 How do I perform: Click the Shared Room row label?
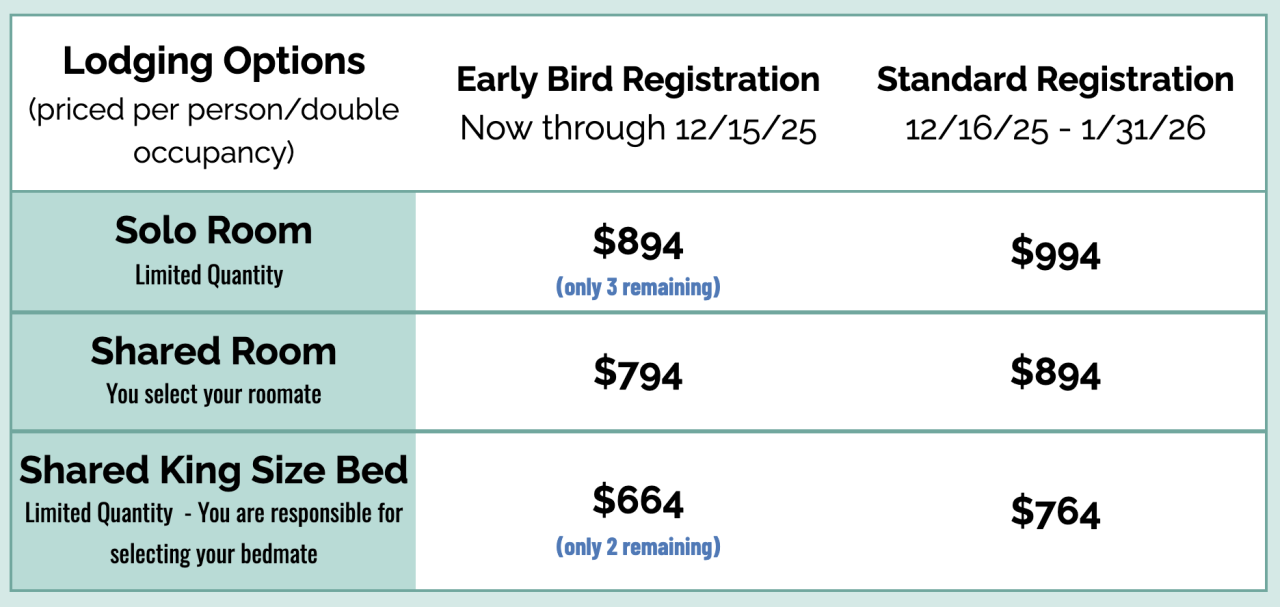pos(214,352)
